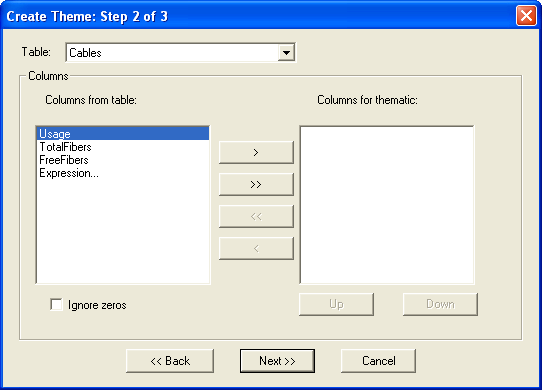
Task: Click inside Columns for thematic list
Action: point(387,205)
